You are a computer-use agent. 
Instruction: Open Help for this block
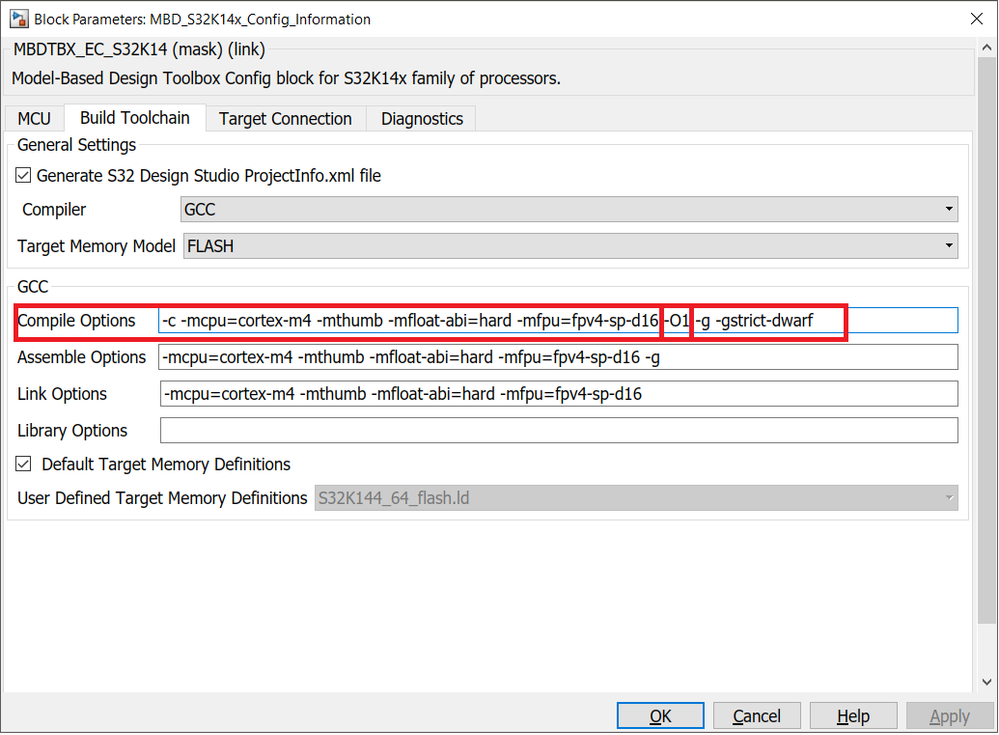(853, 716)
